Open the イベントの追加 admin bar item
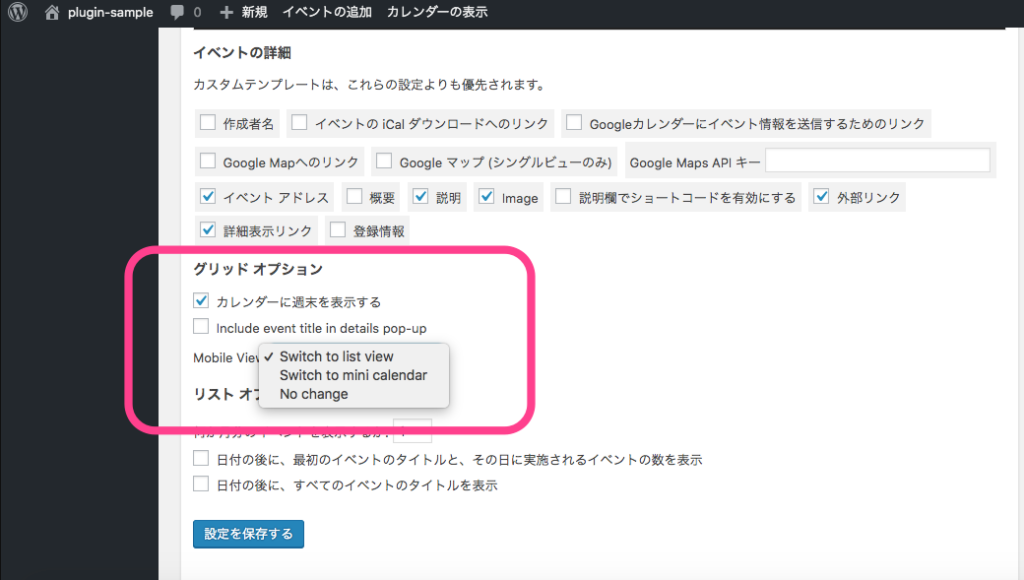This screenshot has width=1024, height=580. (327, 13)
